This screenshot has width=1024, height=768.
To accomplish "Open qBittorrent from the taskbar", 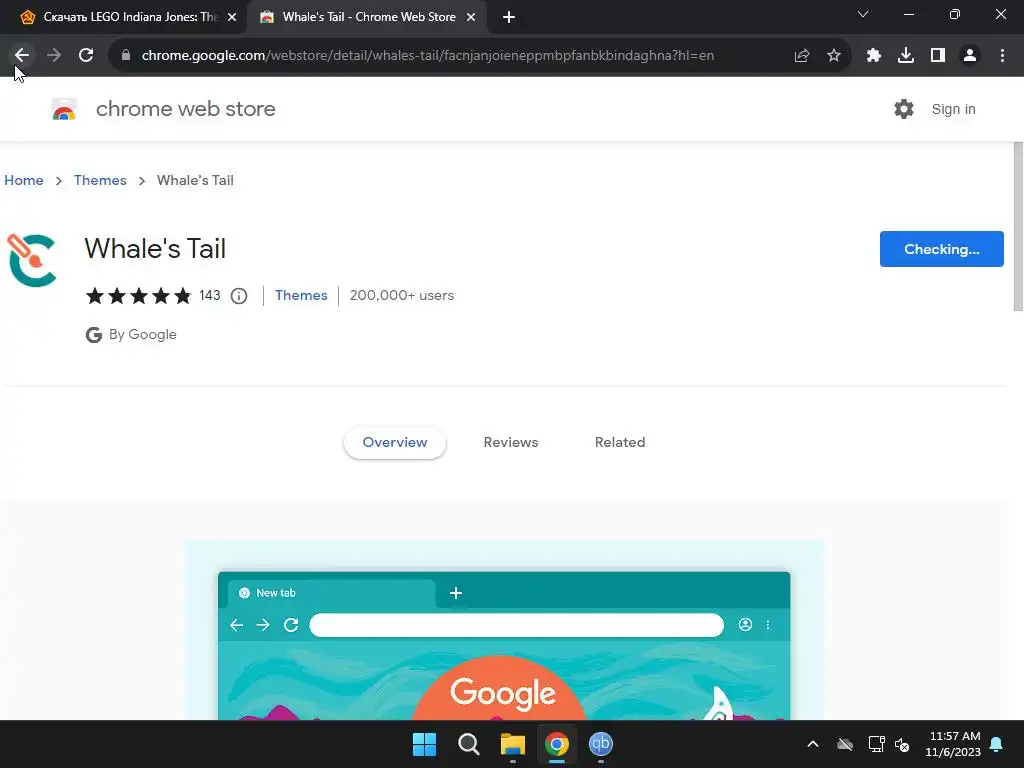I will (x=601, y=744).
